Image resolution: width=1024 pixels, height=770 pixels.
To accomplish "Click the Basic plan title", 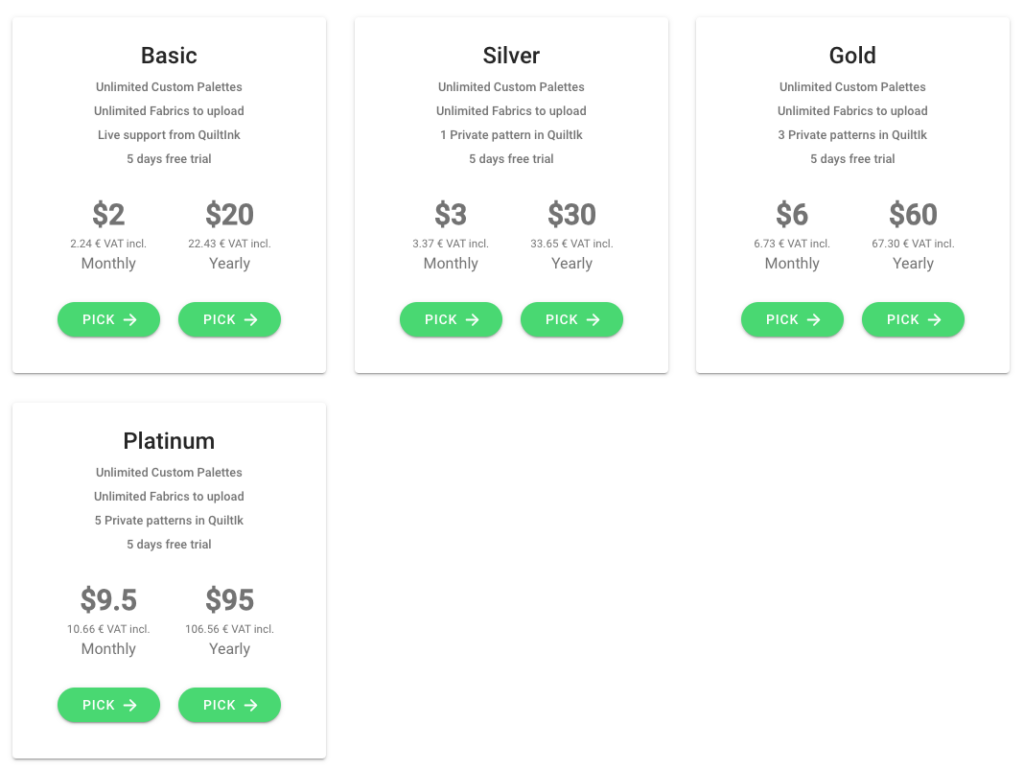I will pos(169,56).
